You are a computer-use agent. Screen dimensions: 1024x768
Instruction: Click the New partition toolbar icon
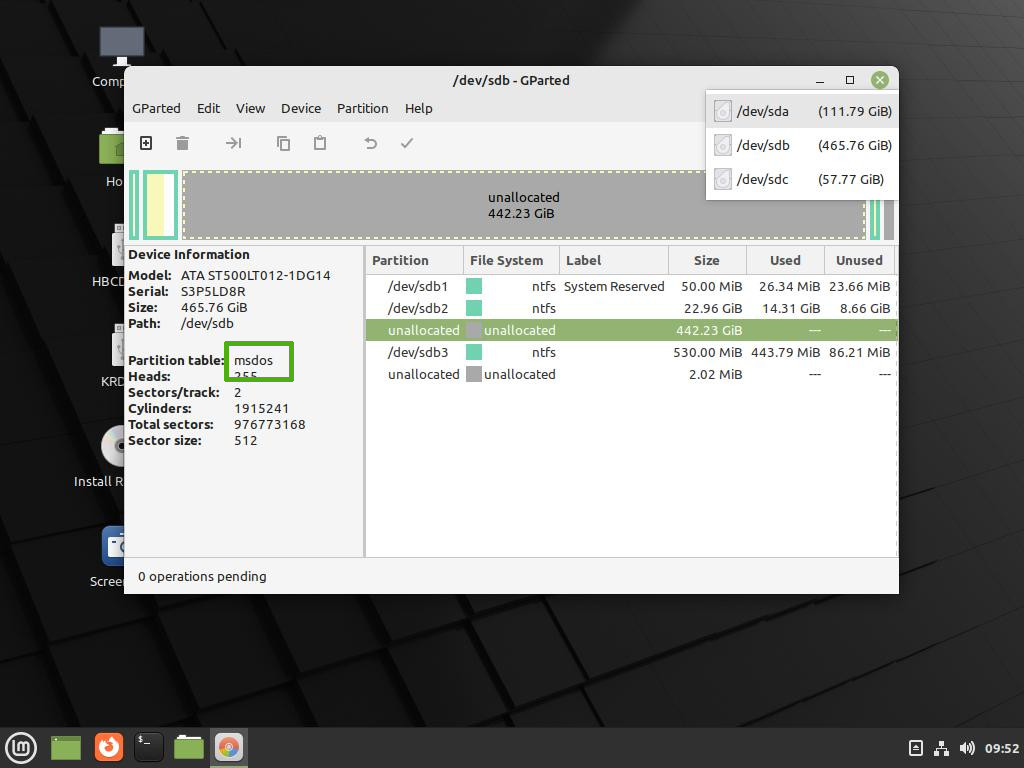pyautogui.click(x=146, y=143)
